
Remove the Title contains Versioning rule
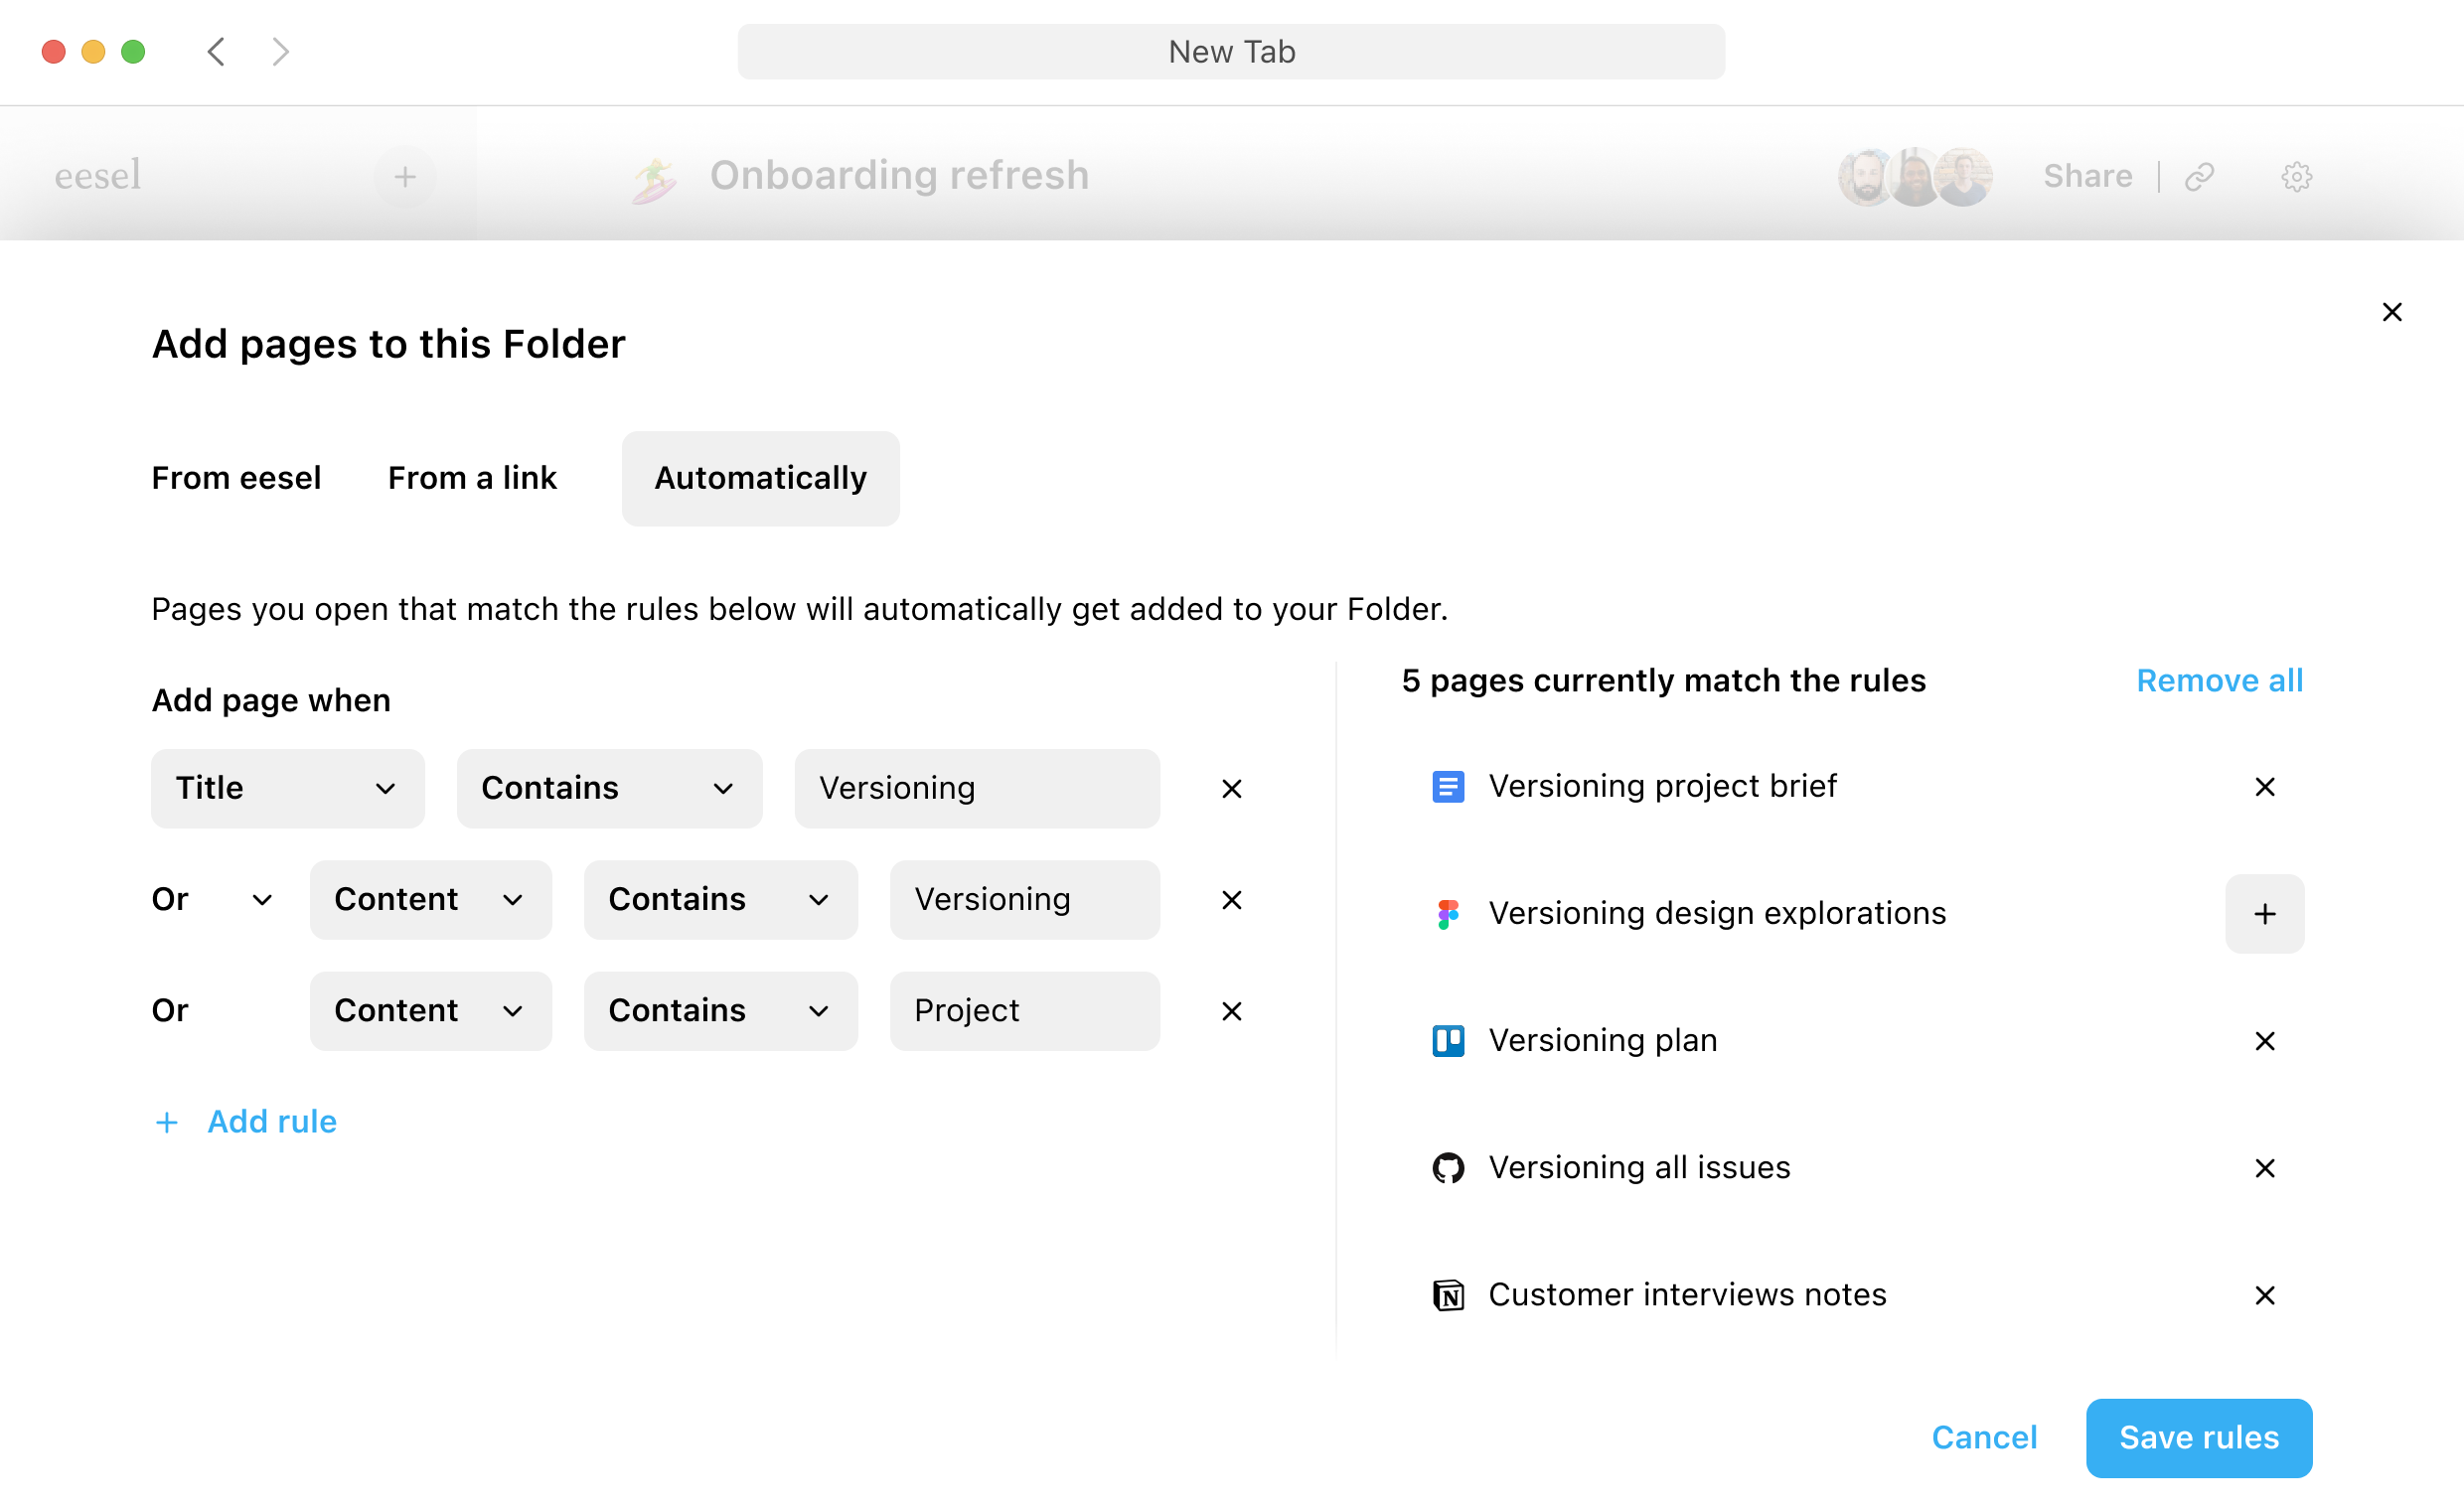(x=1231, y=788)
